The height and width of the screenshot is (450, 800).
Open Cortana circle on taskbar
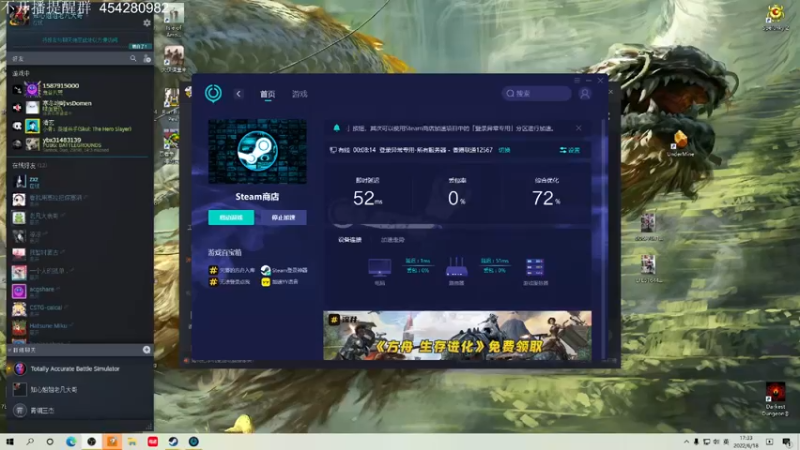pos(50,441)
